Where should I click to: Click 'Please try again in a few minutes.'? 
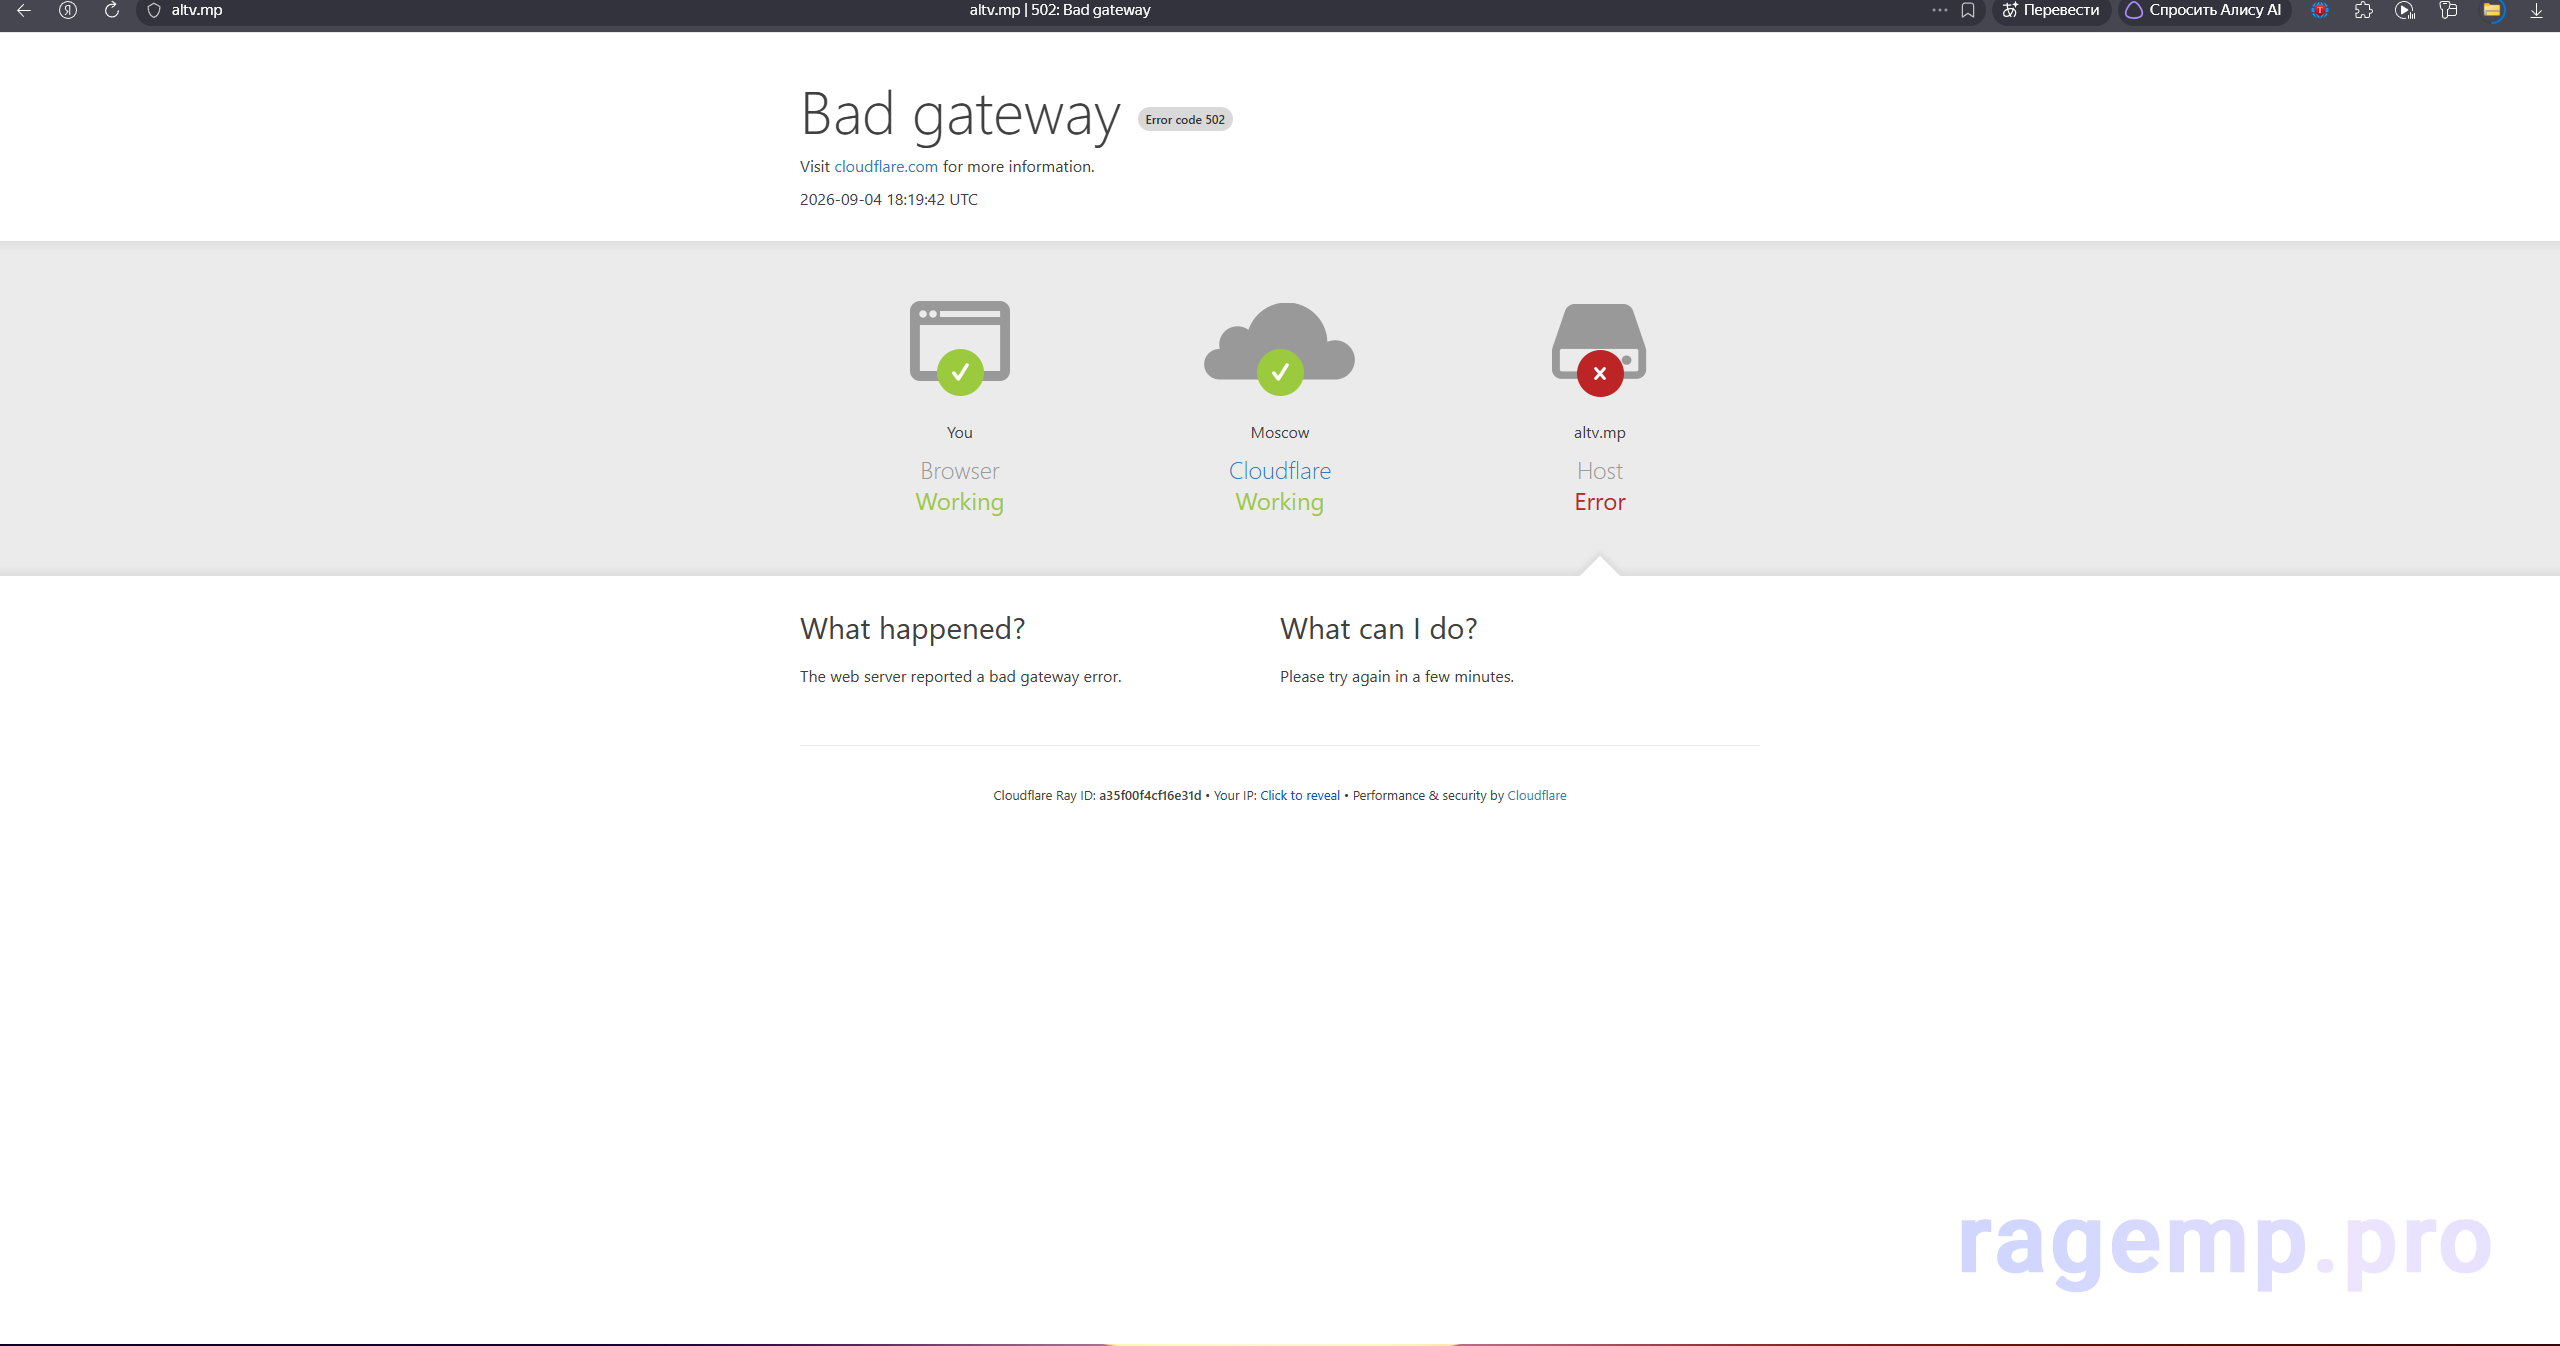pyautogui.click(x=1397, y=677)
